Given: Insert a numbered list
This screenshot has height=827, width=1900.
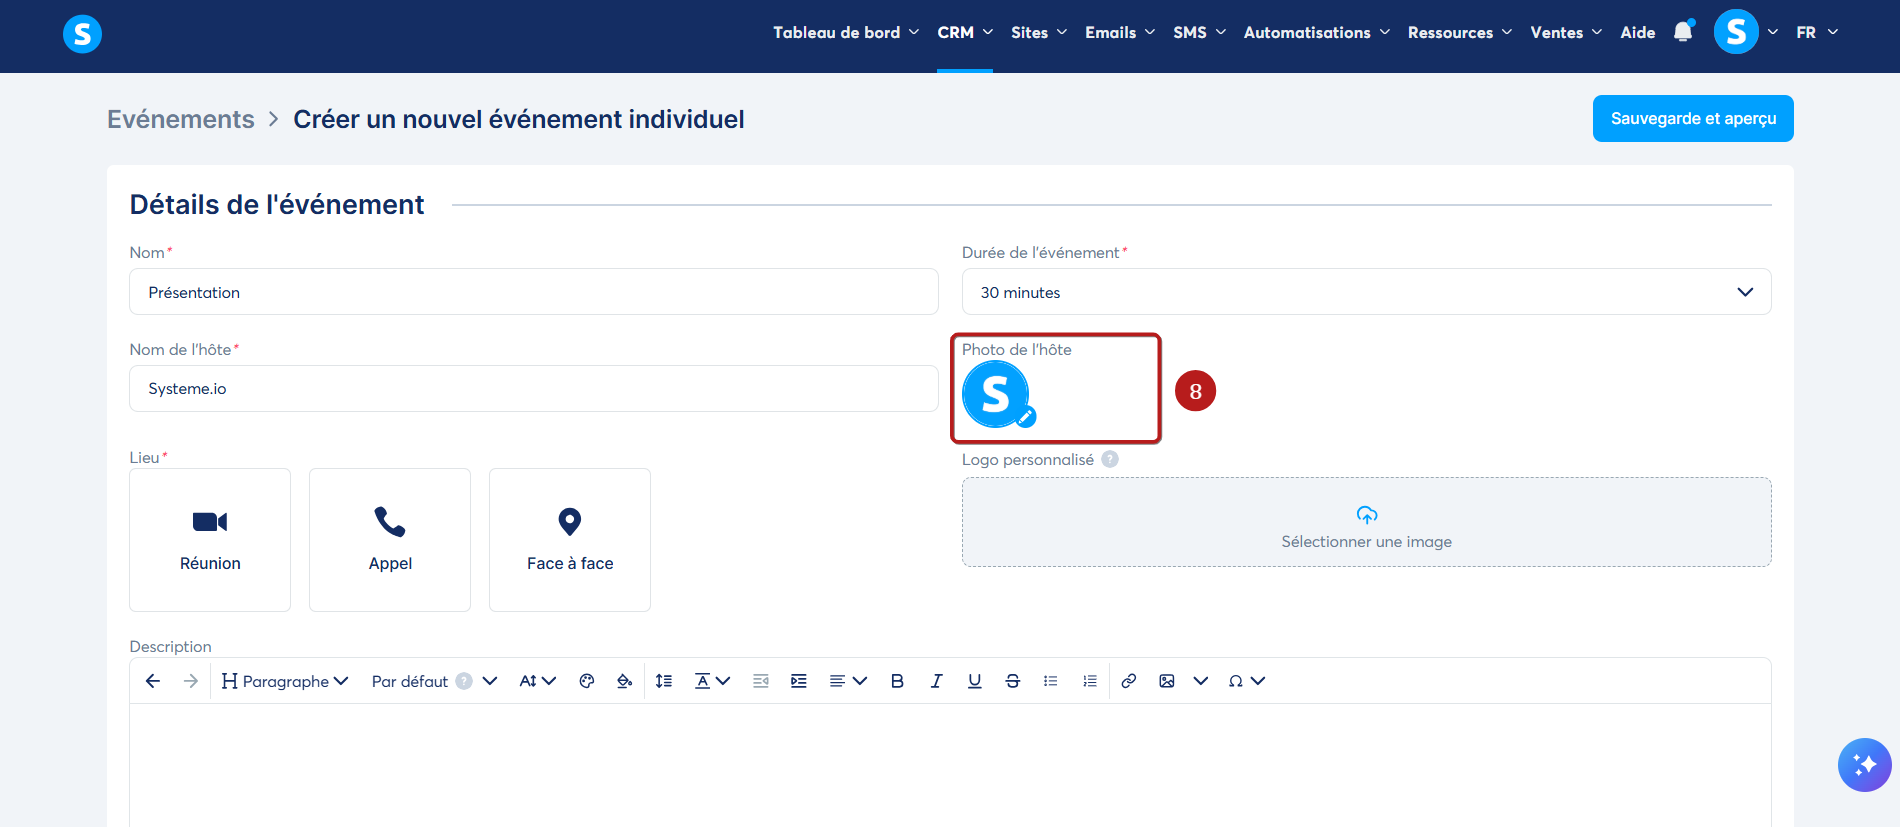Looking at the screenshot, I should (1090, 681).
